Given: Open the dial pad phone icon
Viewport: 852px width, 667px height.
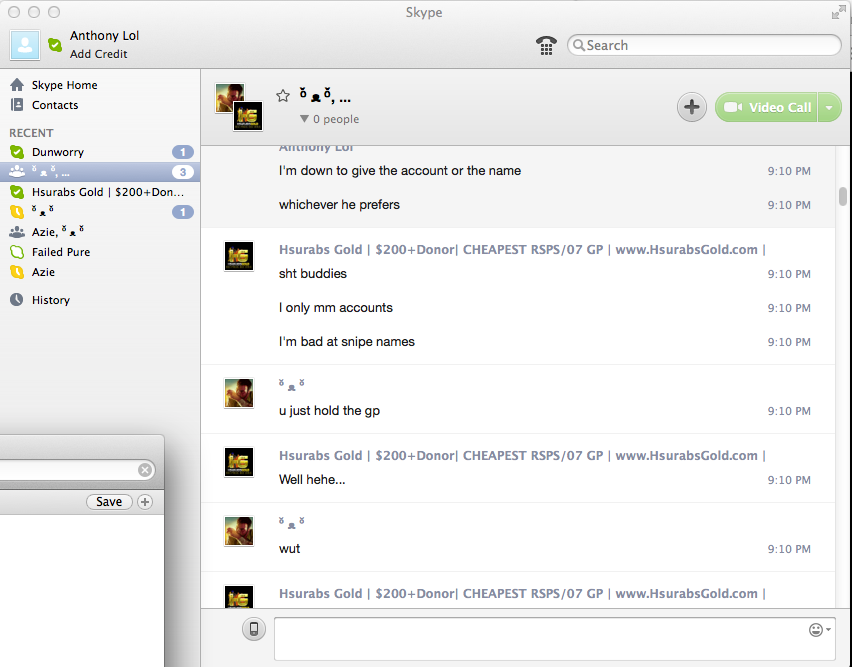Looking at the screenshot, I should (x=546, y=45).
